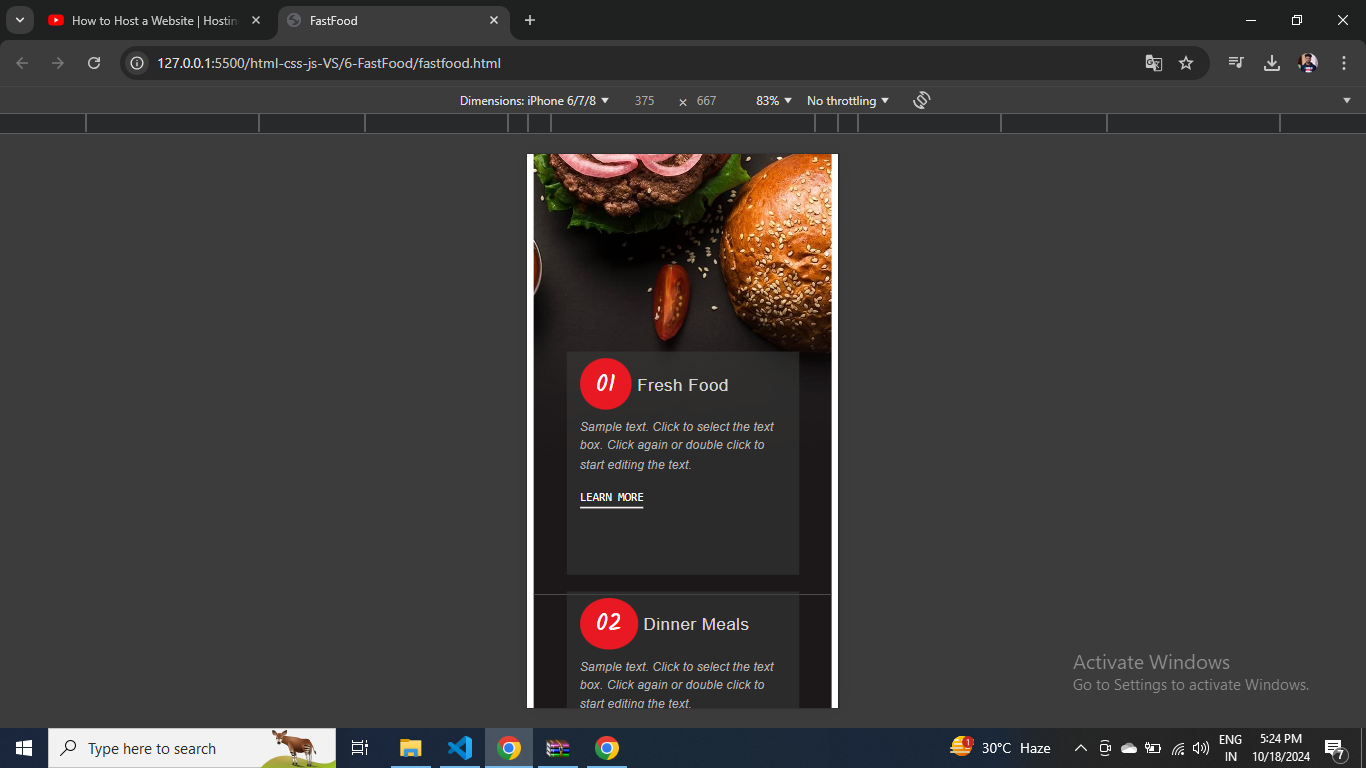The height and width of the screenshot is (768, 1366).
Task: Close the FastFood tab
Action: (x=494, y=20)
